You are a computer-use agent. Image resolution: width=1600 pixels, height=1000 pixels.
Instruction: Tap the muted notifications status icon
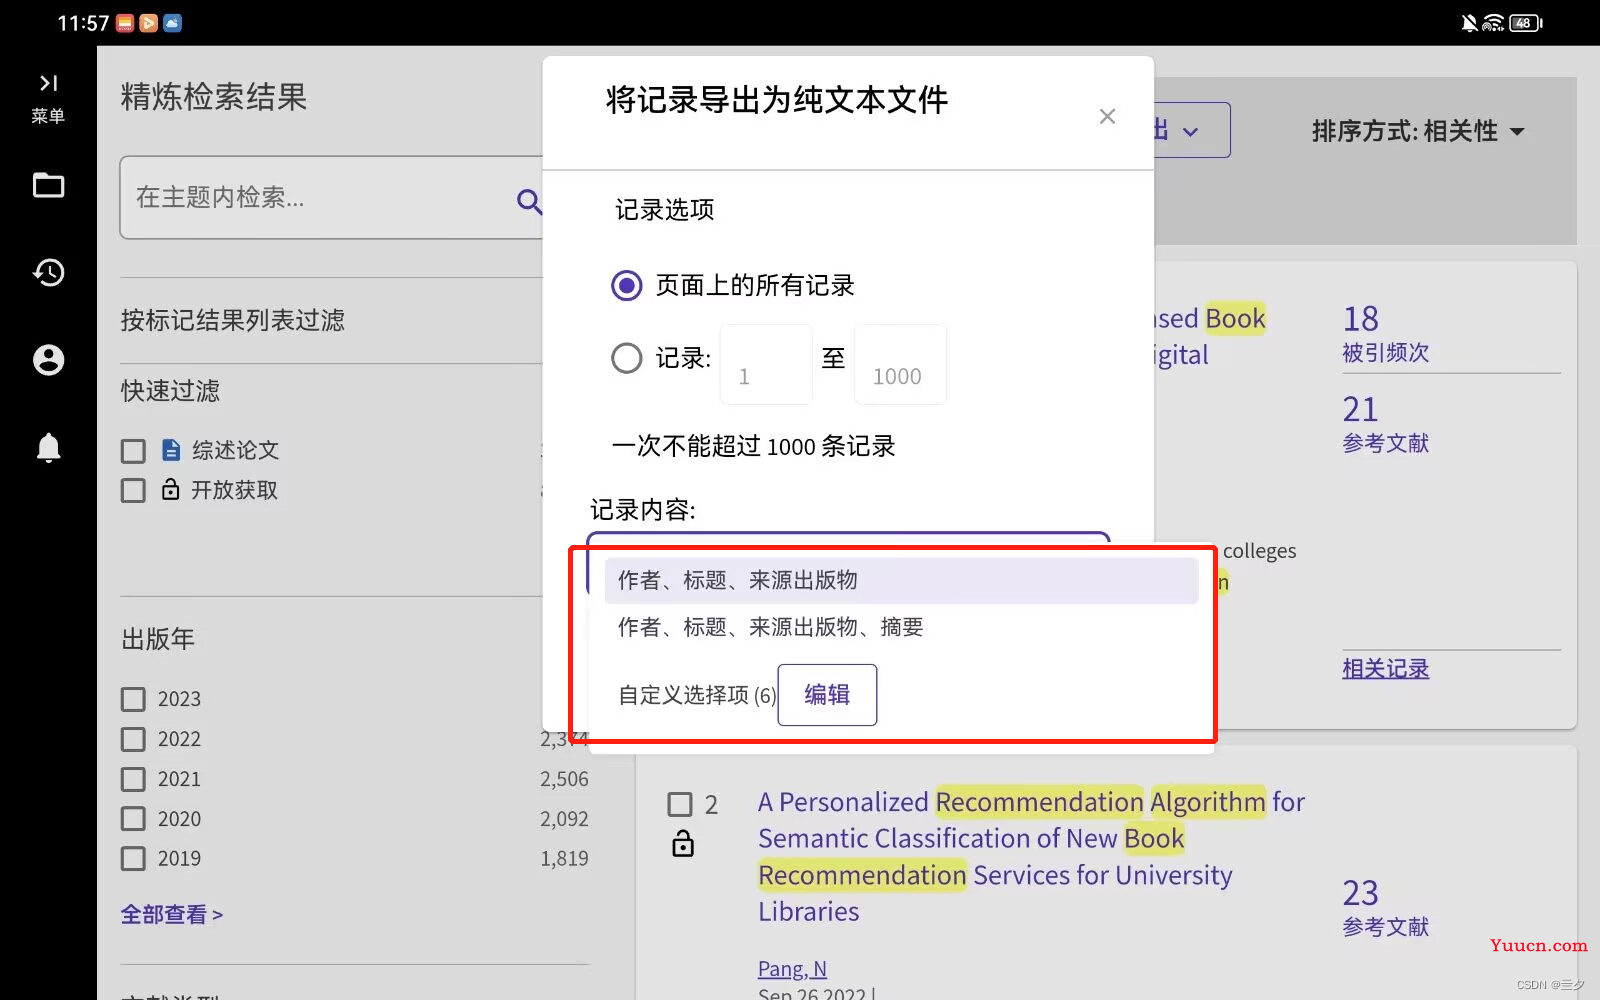pyautogui.click(x=1469, y=23)
